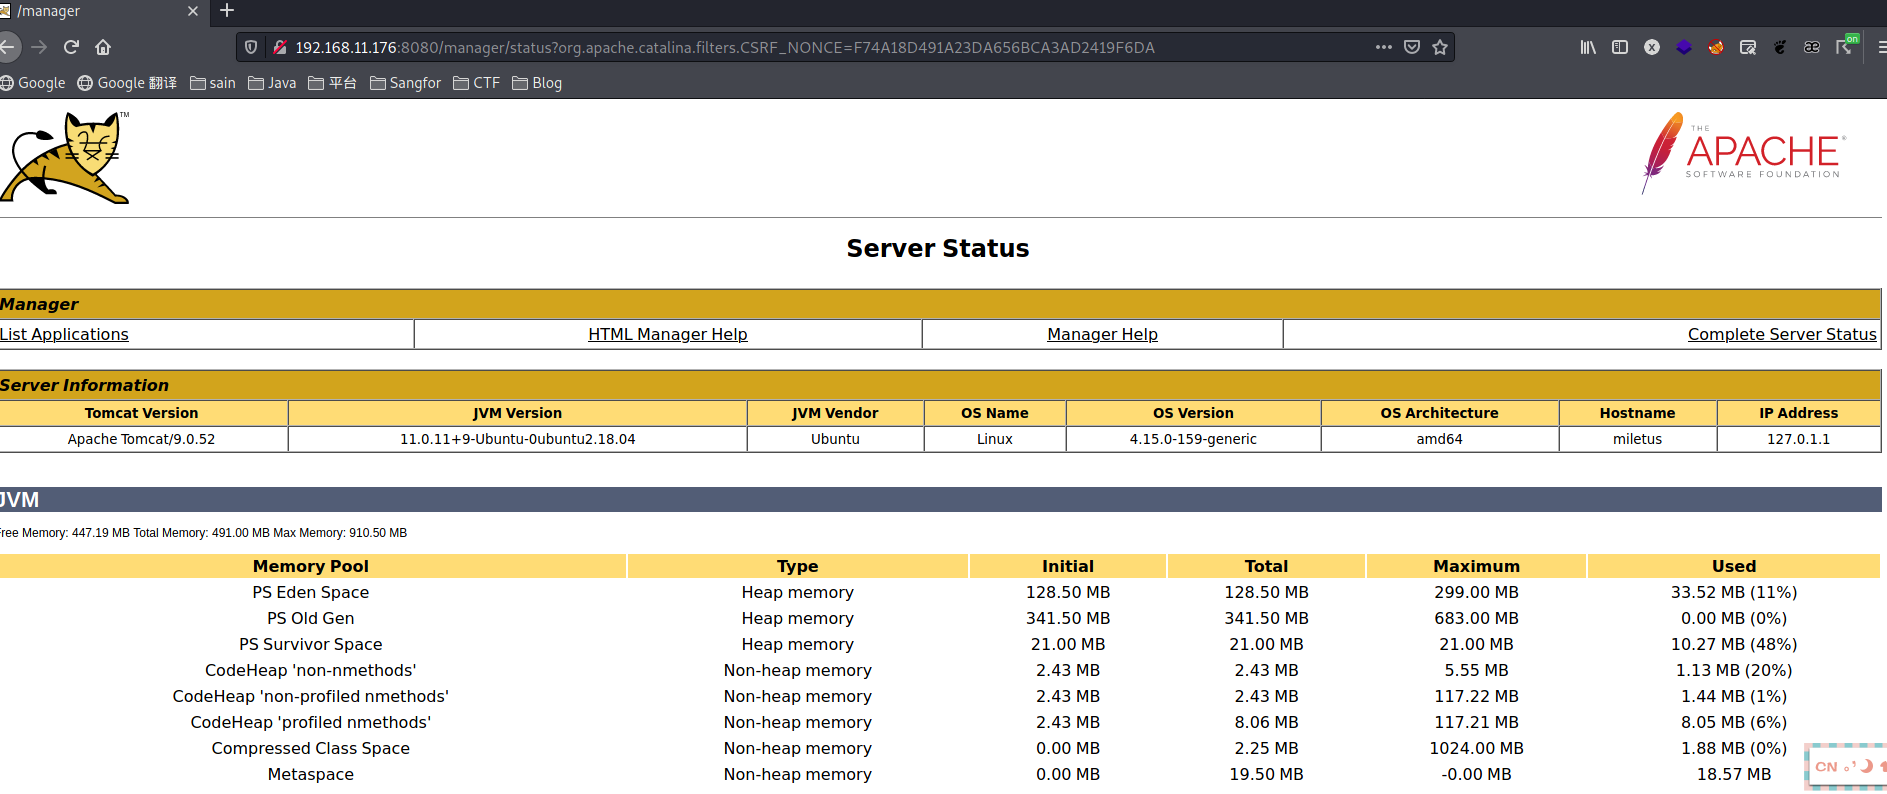Open the Library toolbar icon
1887x794 pixels.
pos(1588,47)
